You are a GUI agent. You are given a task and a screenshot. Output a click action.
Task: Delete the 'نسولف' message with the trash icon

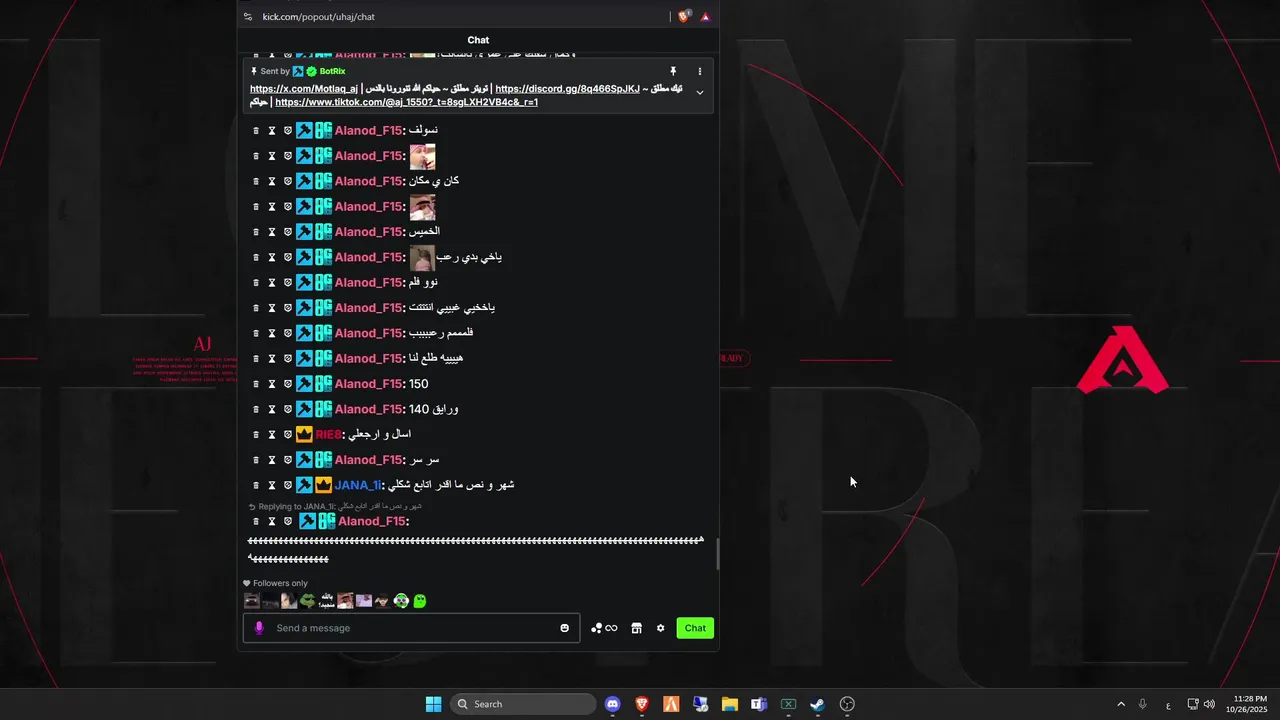(x=256, y=130)
